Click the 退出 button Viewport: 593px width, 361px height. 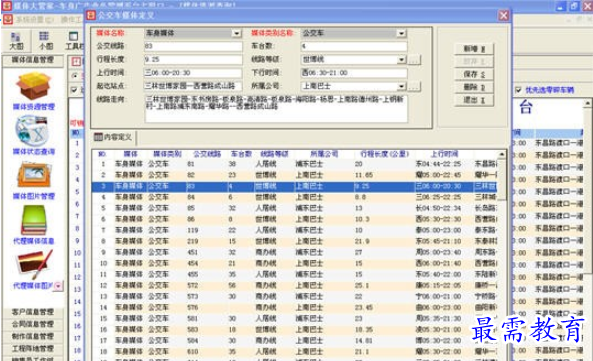click(x=474, y=100)
